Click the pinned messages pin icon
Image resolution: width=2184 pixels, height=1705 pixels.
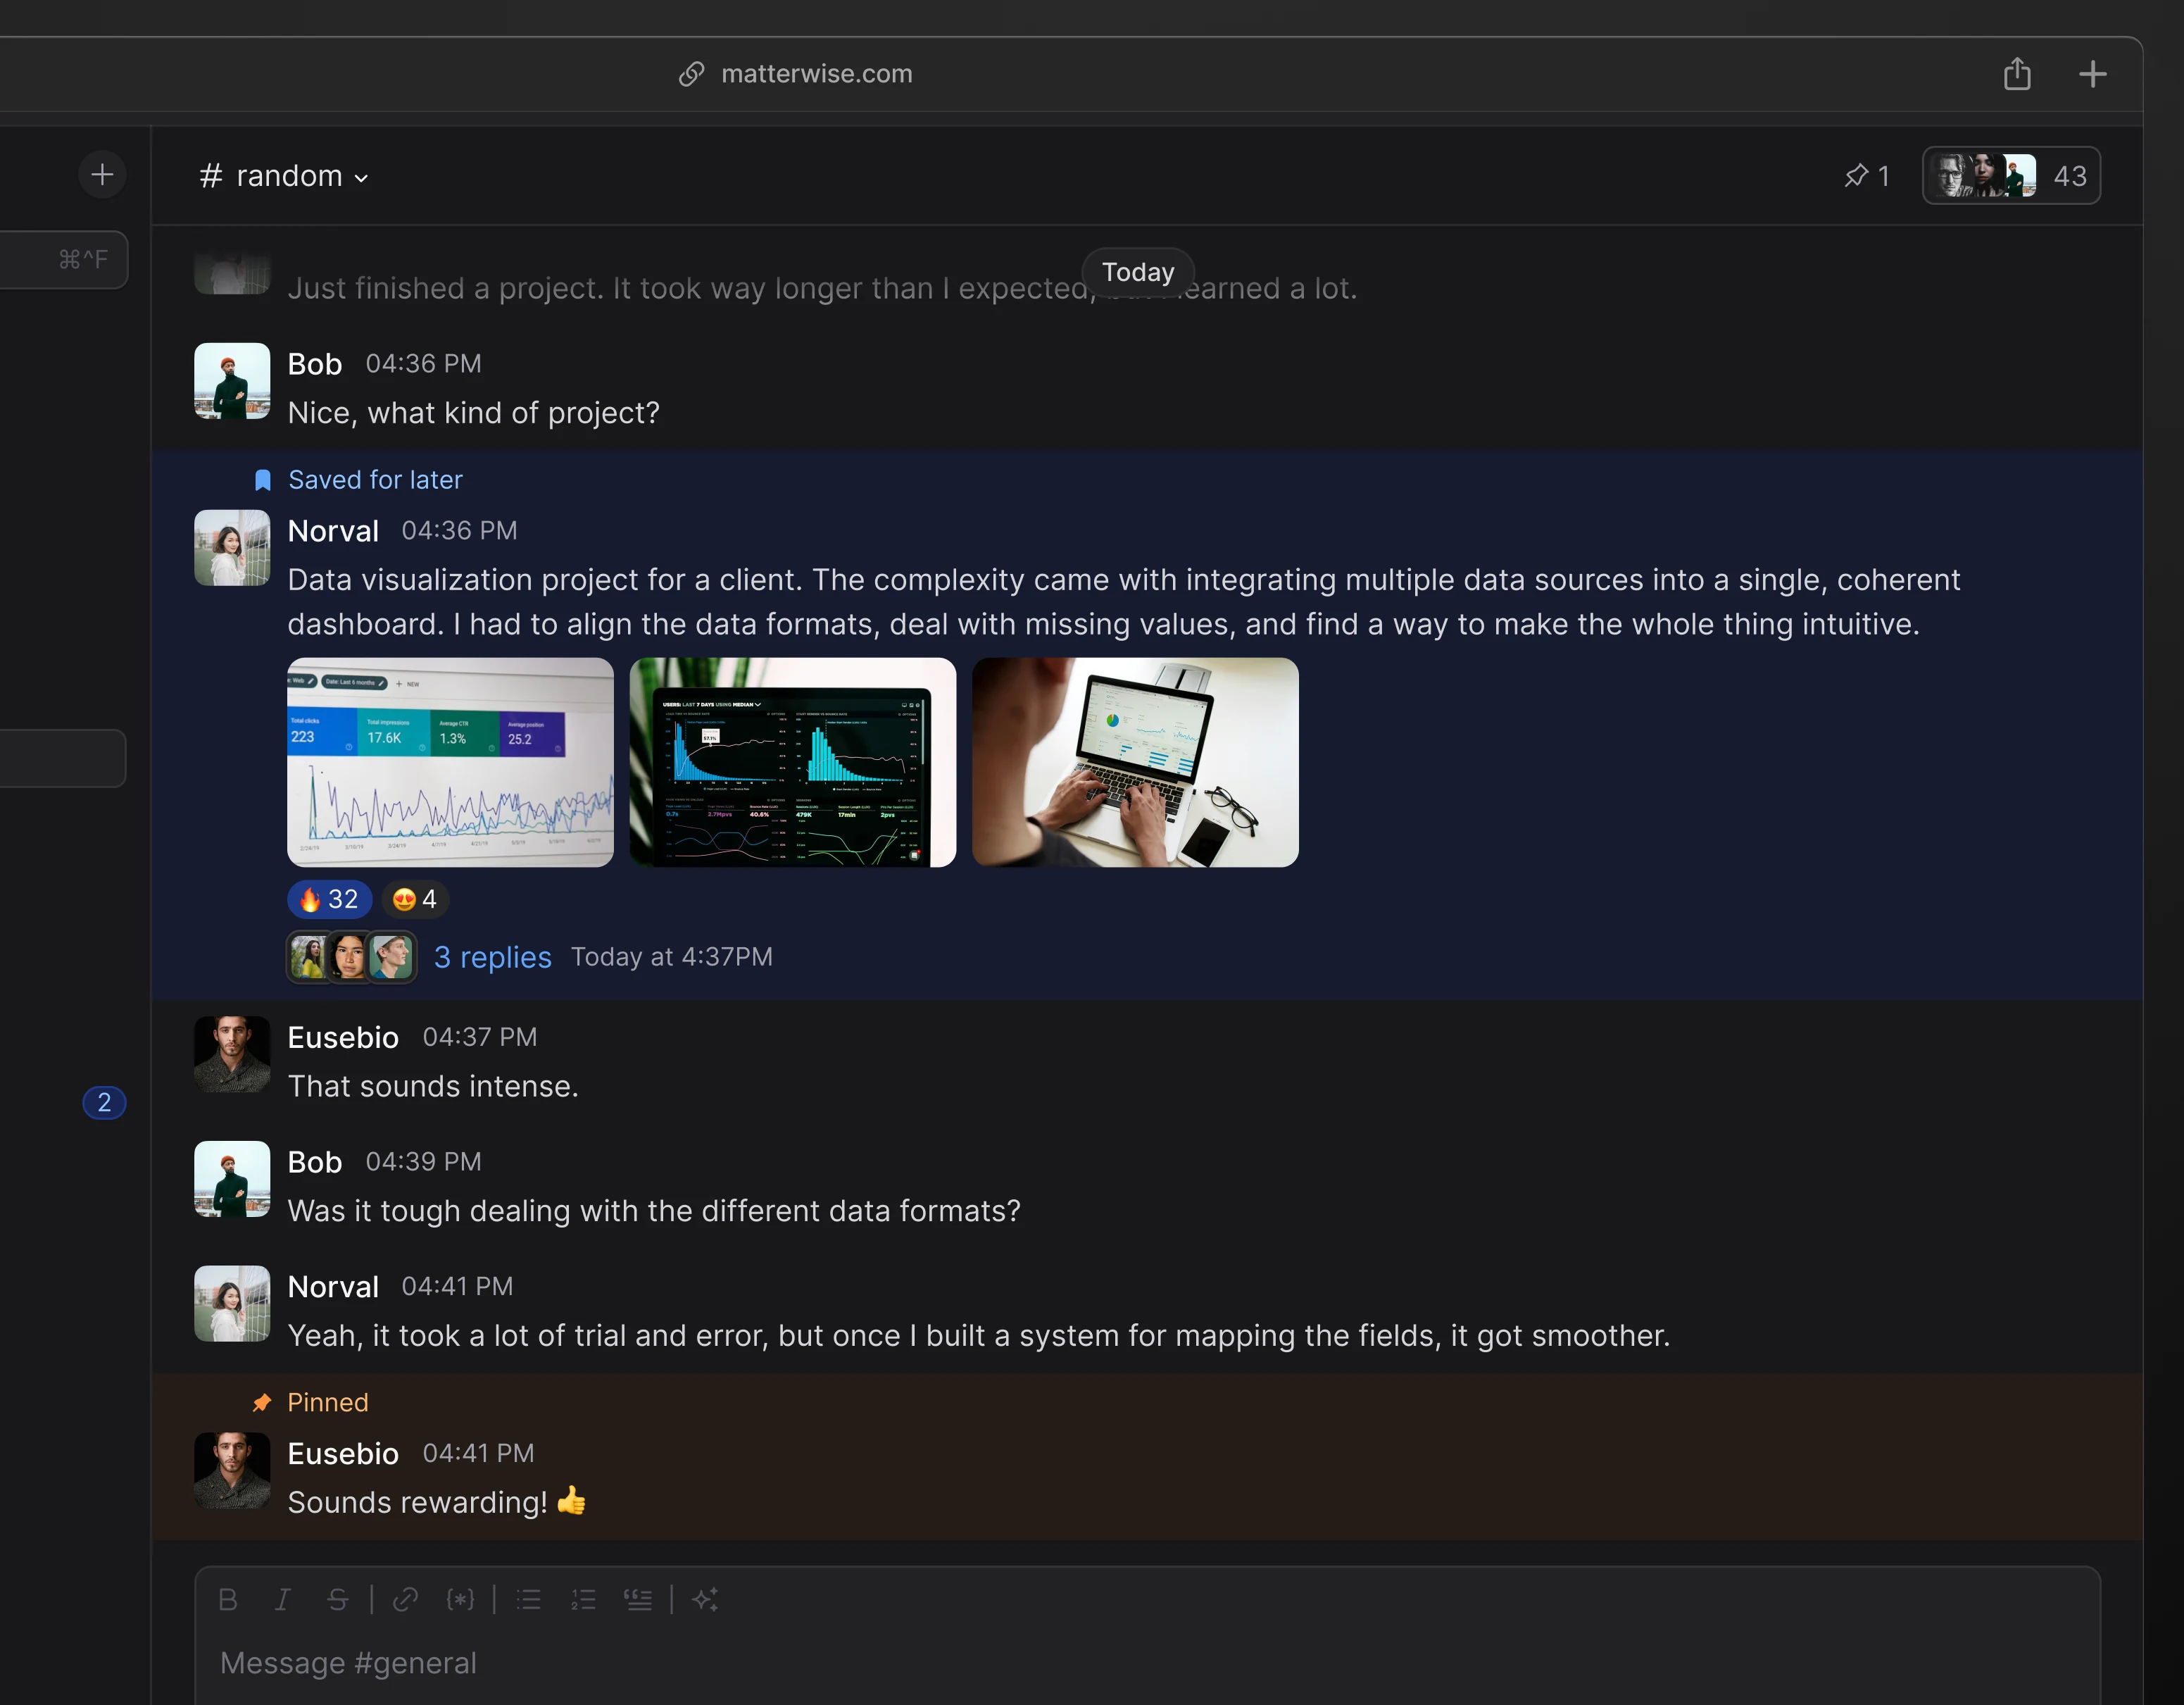pyautogui.click(x=1858, y=175)
